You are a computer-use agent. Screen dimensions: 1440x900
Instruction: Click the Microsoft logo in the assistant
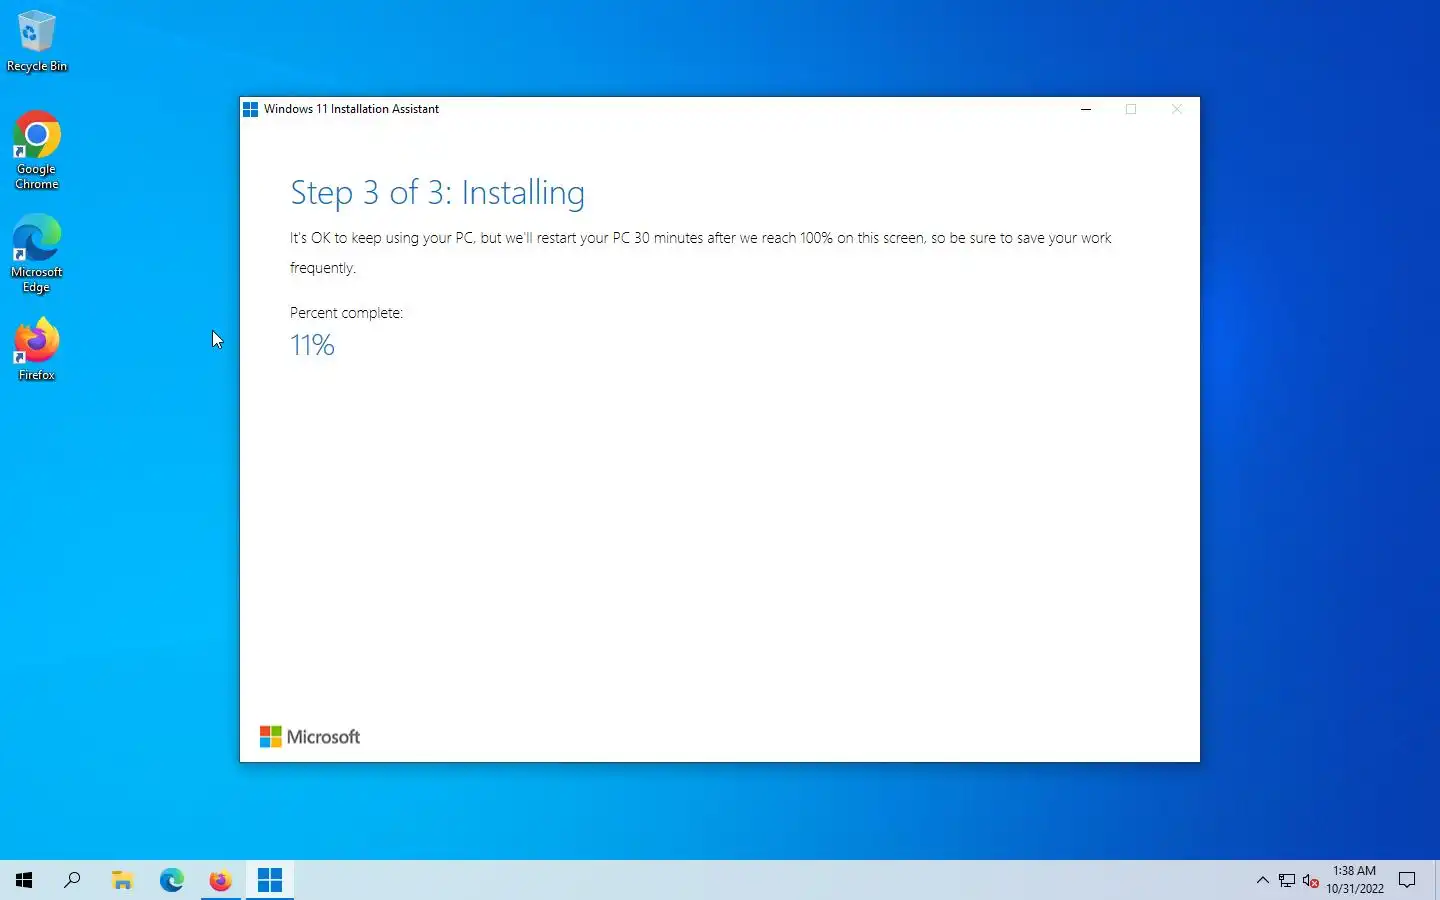click(x=310, y=737)
